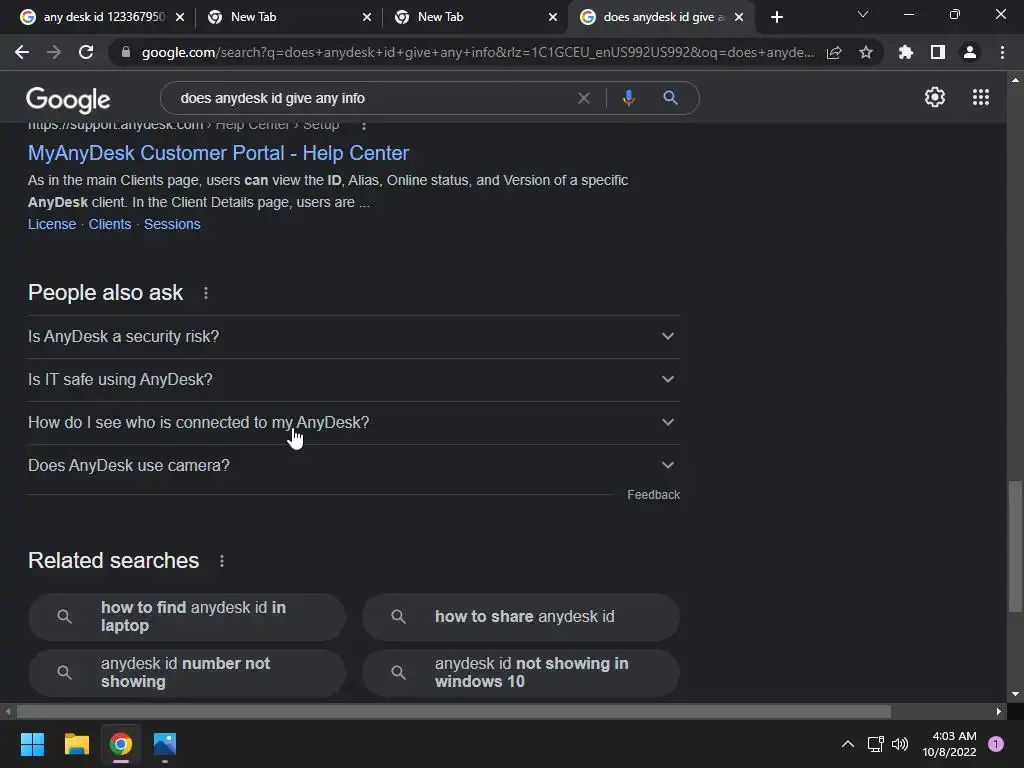View site info via the lock icon
Screen dimensions: 1024x768
pos(125,52)
